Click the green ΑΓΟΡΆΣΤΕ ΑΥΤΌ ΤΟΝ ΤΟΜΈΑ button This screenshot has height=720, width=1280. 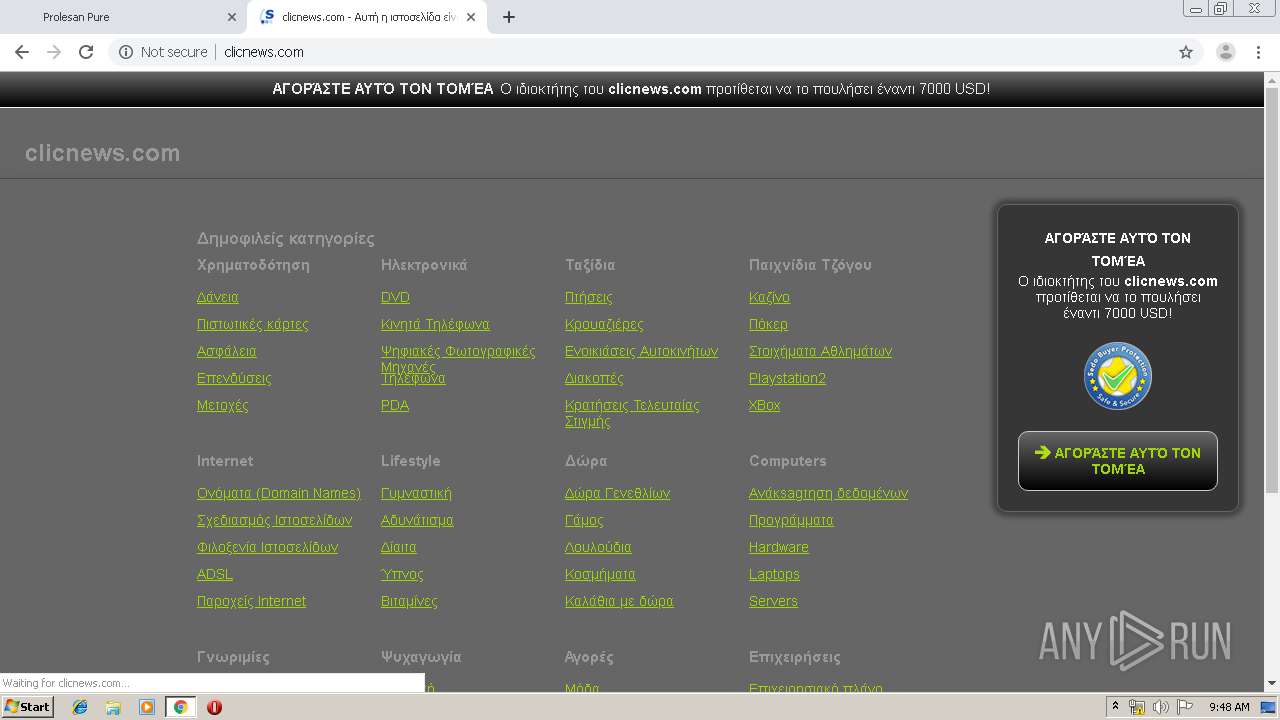(x=1118, y=461)
